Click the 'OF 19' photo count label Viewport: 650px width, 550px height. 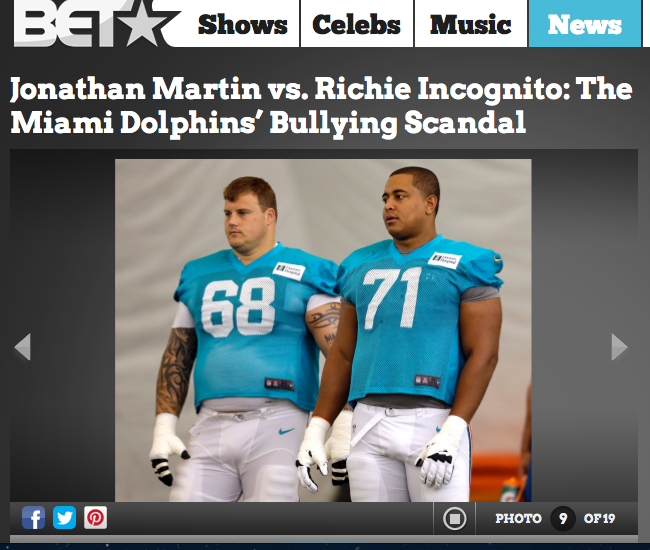pos(599,519)
